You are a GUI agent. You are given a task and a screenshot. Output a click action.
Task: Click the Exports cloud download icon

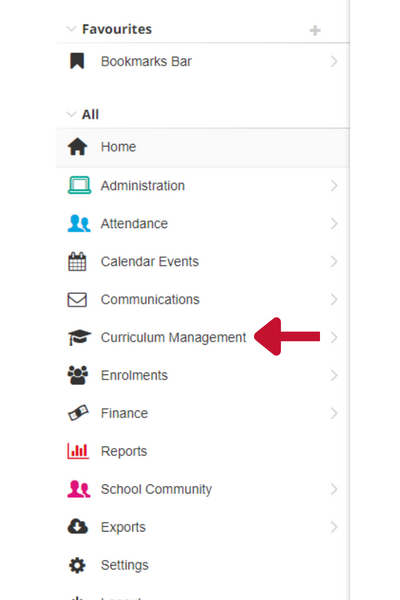(78, 527)
